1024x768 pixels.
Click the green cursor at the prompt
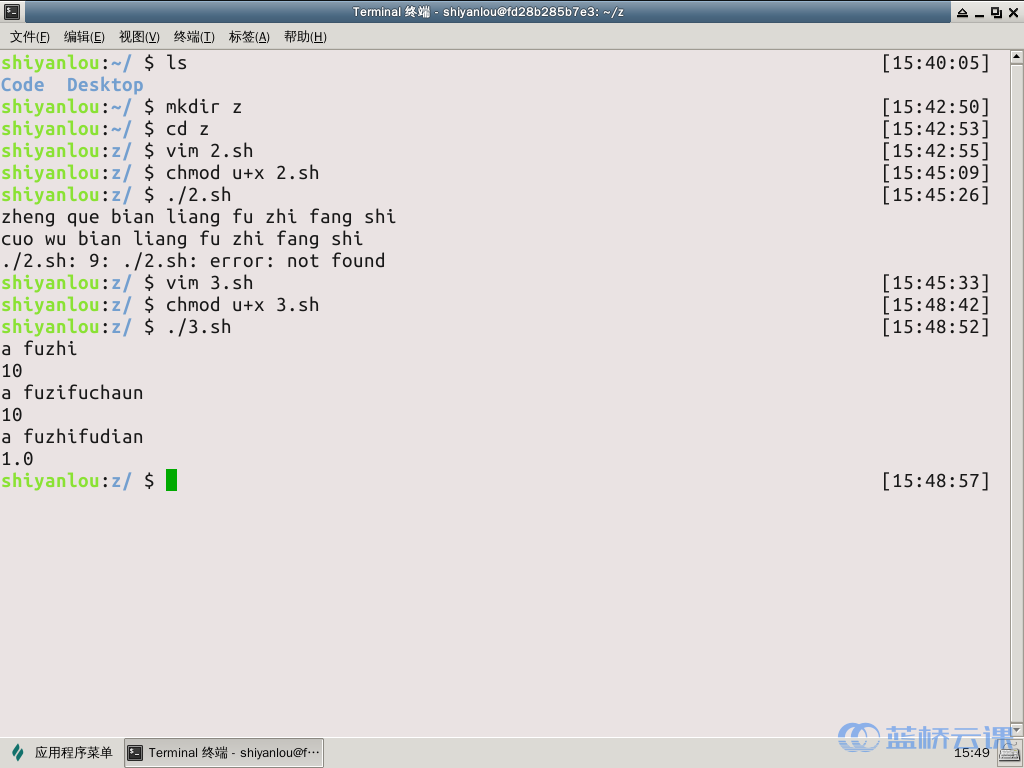(x=171, y=481)
